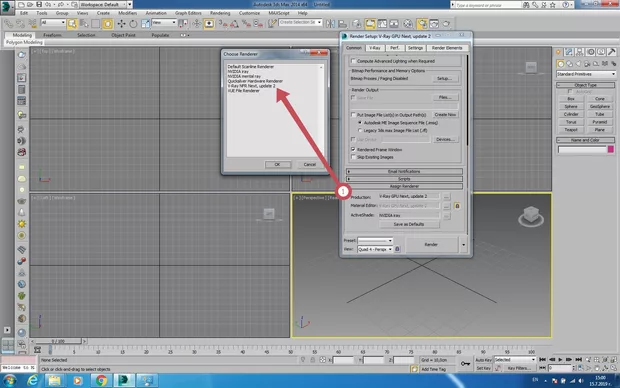This screenshot has width=620, height=388.
Task: Click OK in Choose Renderer dialog
Action: click(277, 165)
